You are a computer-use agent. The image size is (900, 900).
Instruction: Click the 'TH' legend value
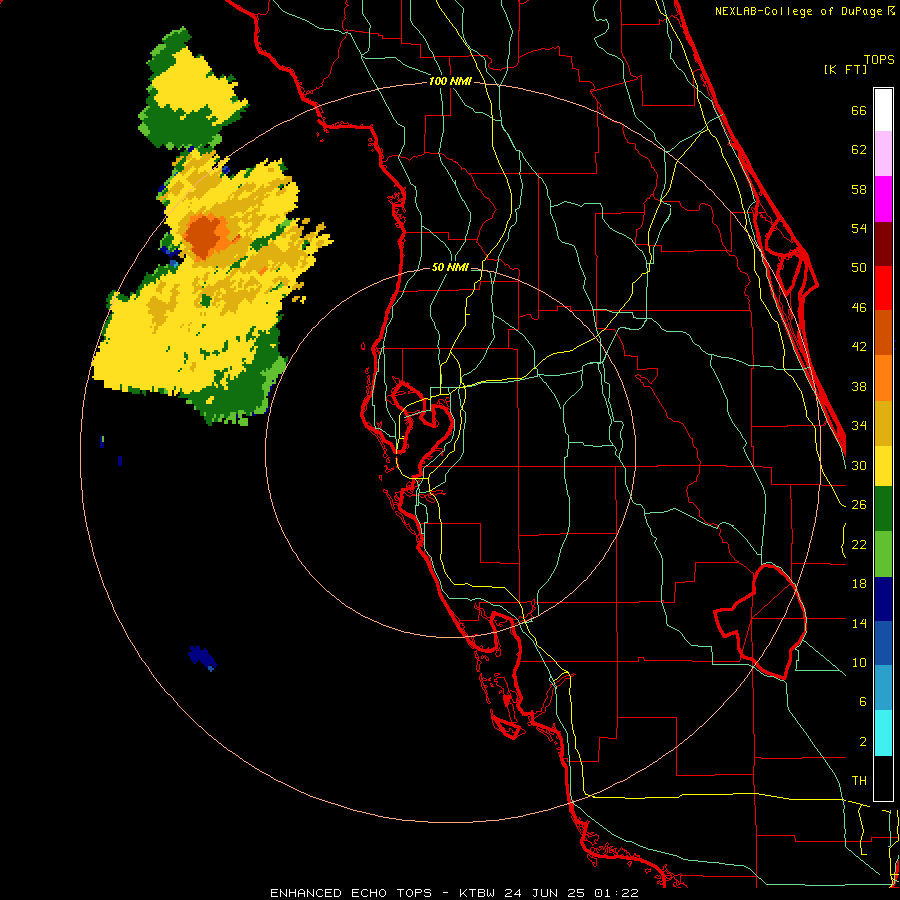(859, 781)
